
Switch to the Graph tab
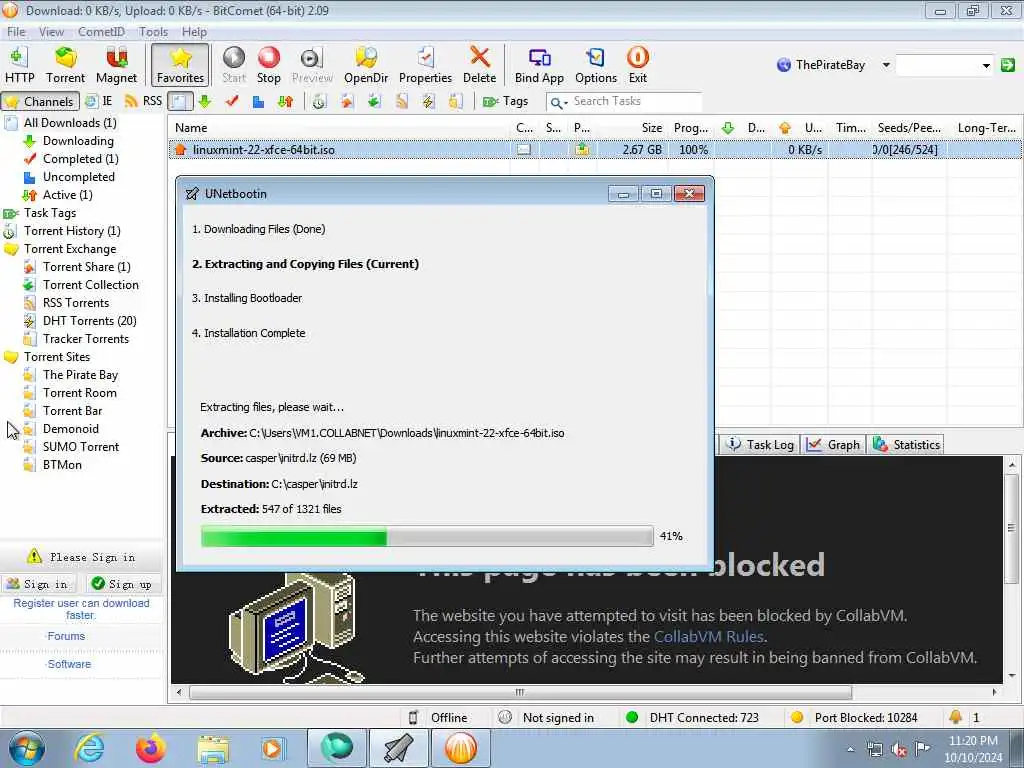click(x=833, y=445)
